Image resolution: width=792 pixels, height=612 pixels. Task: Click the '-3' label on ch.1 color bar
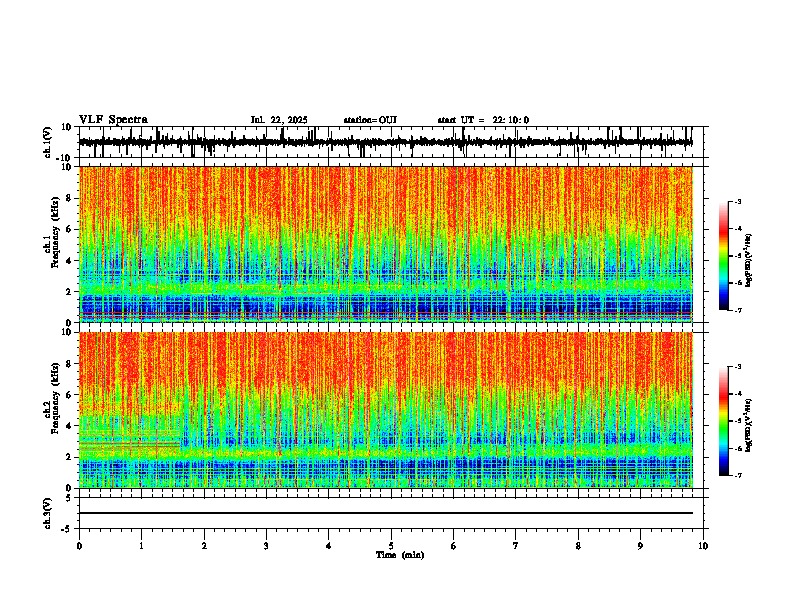click(x=738, y=202)
